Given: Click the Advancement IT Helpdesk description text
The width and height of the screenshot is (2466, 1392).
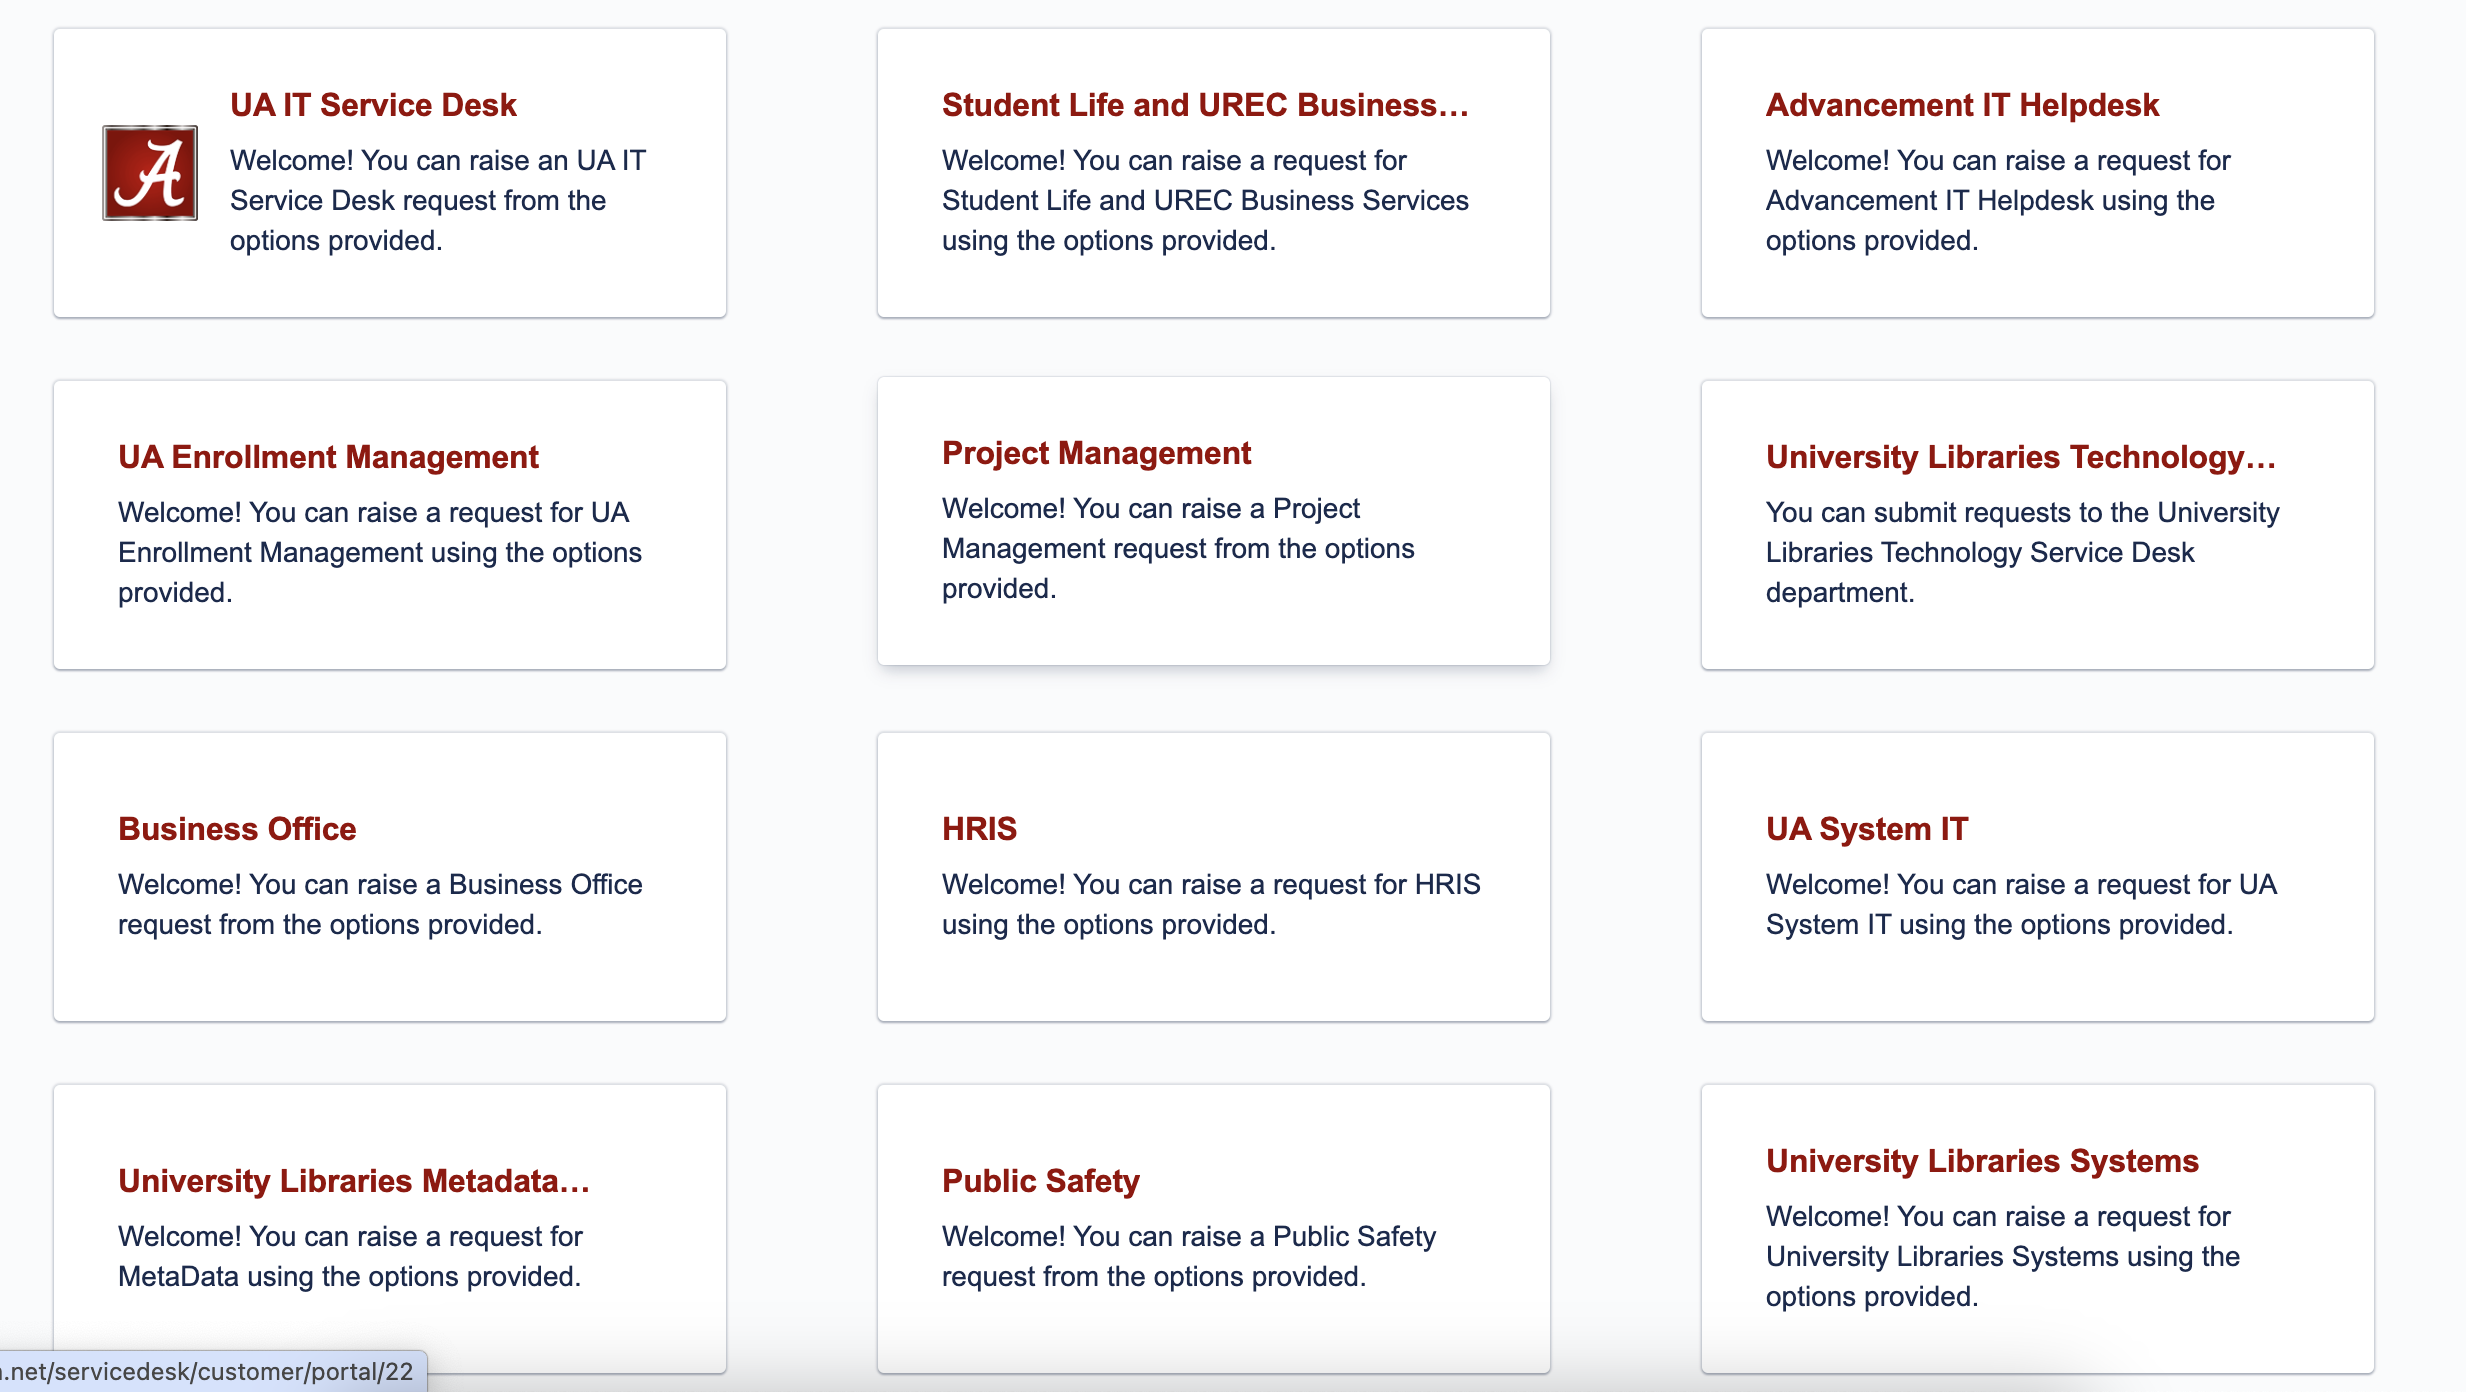Looking at the screenshot, I should tap(1998, 201).
